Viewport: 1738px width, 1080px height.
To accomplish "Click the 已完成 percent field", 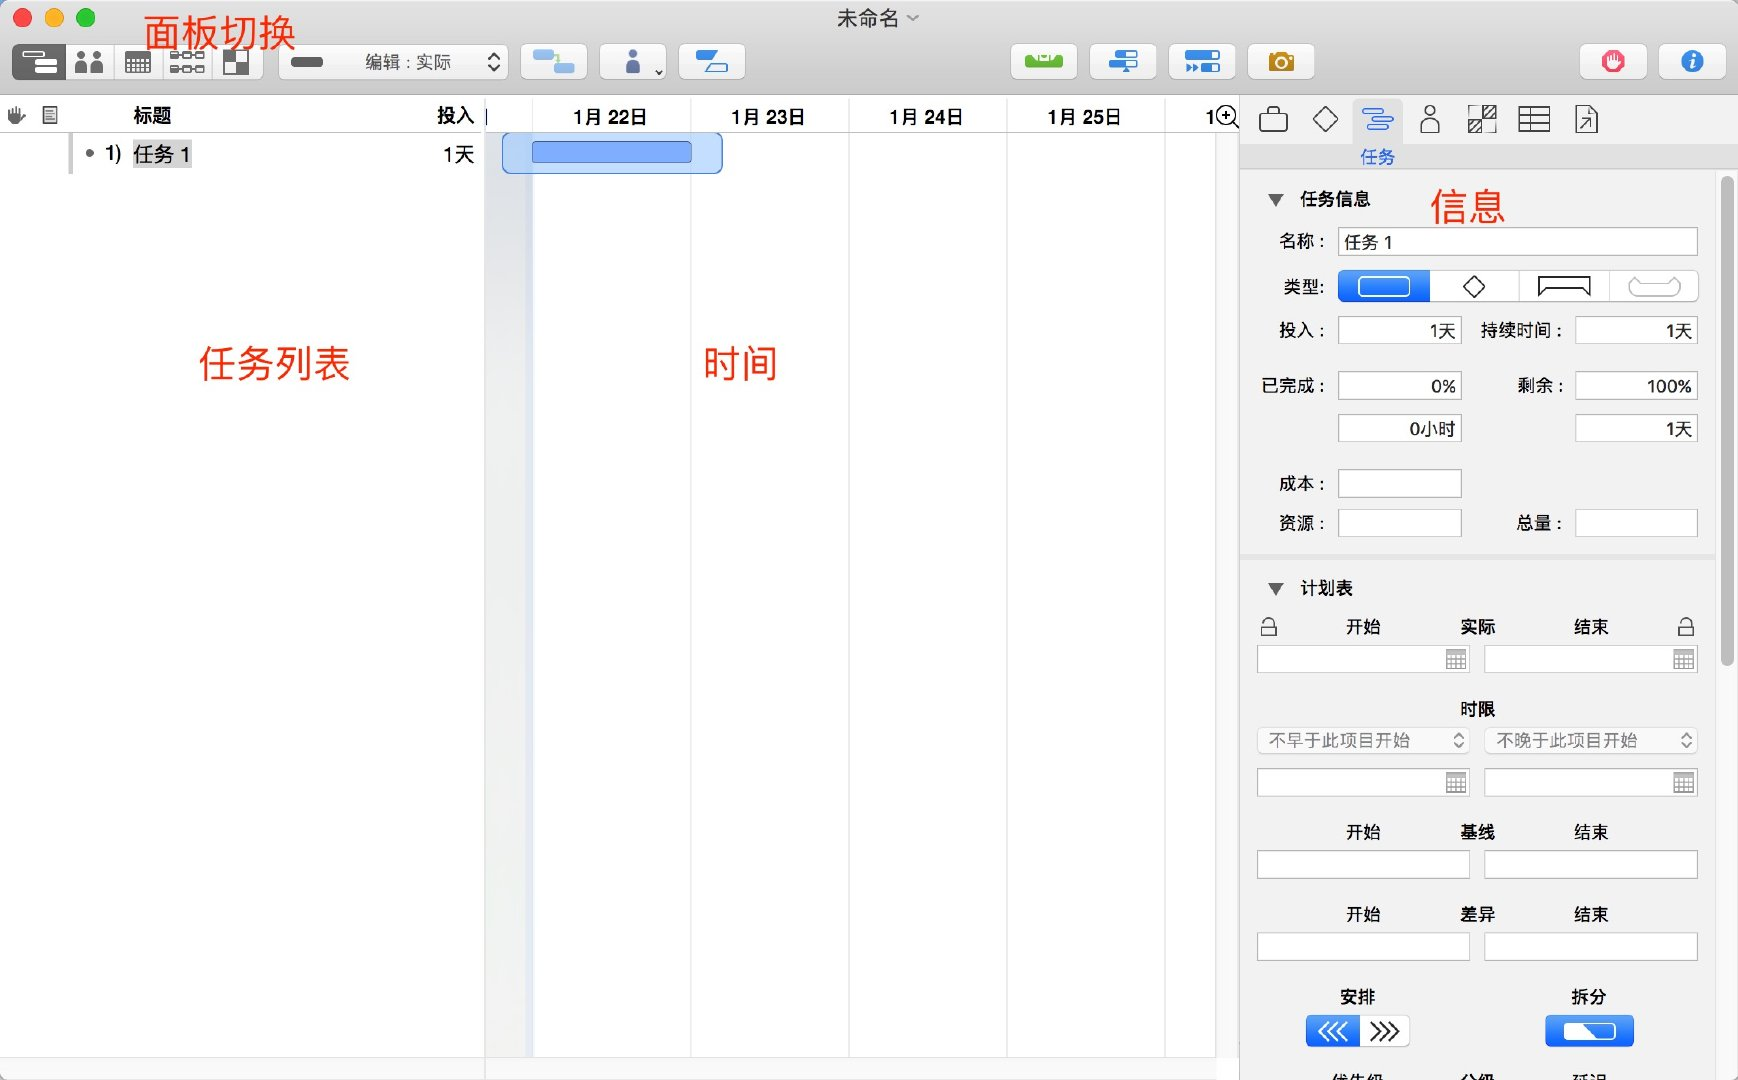I will 1400,386.
